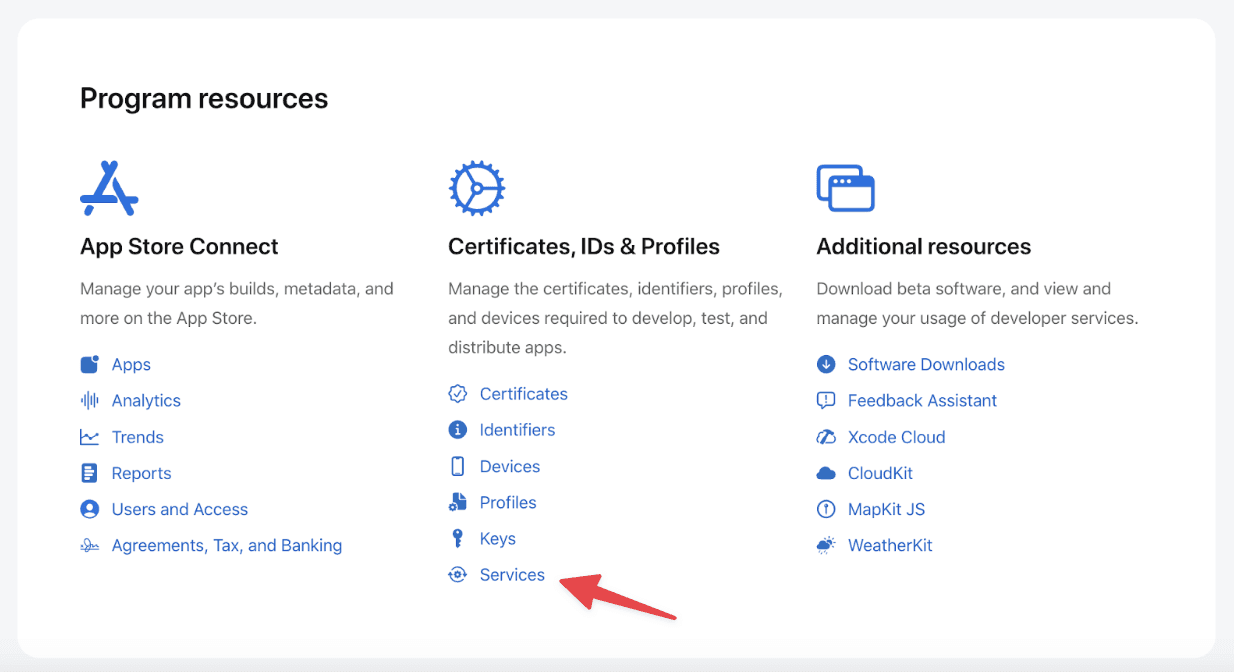
Task: Click the key icon beside Keys
Action: point(458,538)
